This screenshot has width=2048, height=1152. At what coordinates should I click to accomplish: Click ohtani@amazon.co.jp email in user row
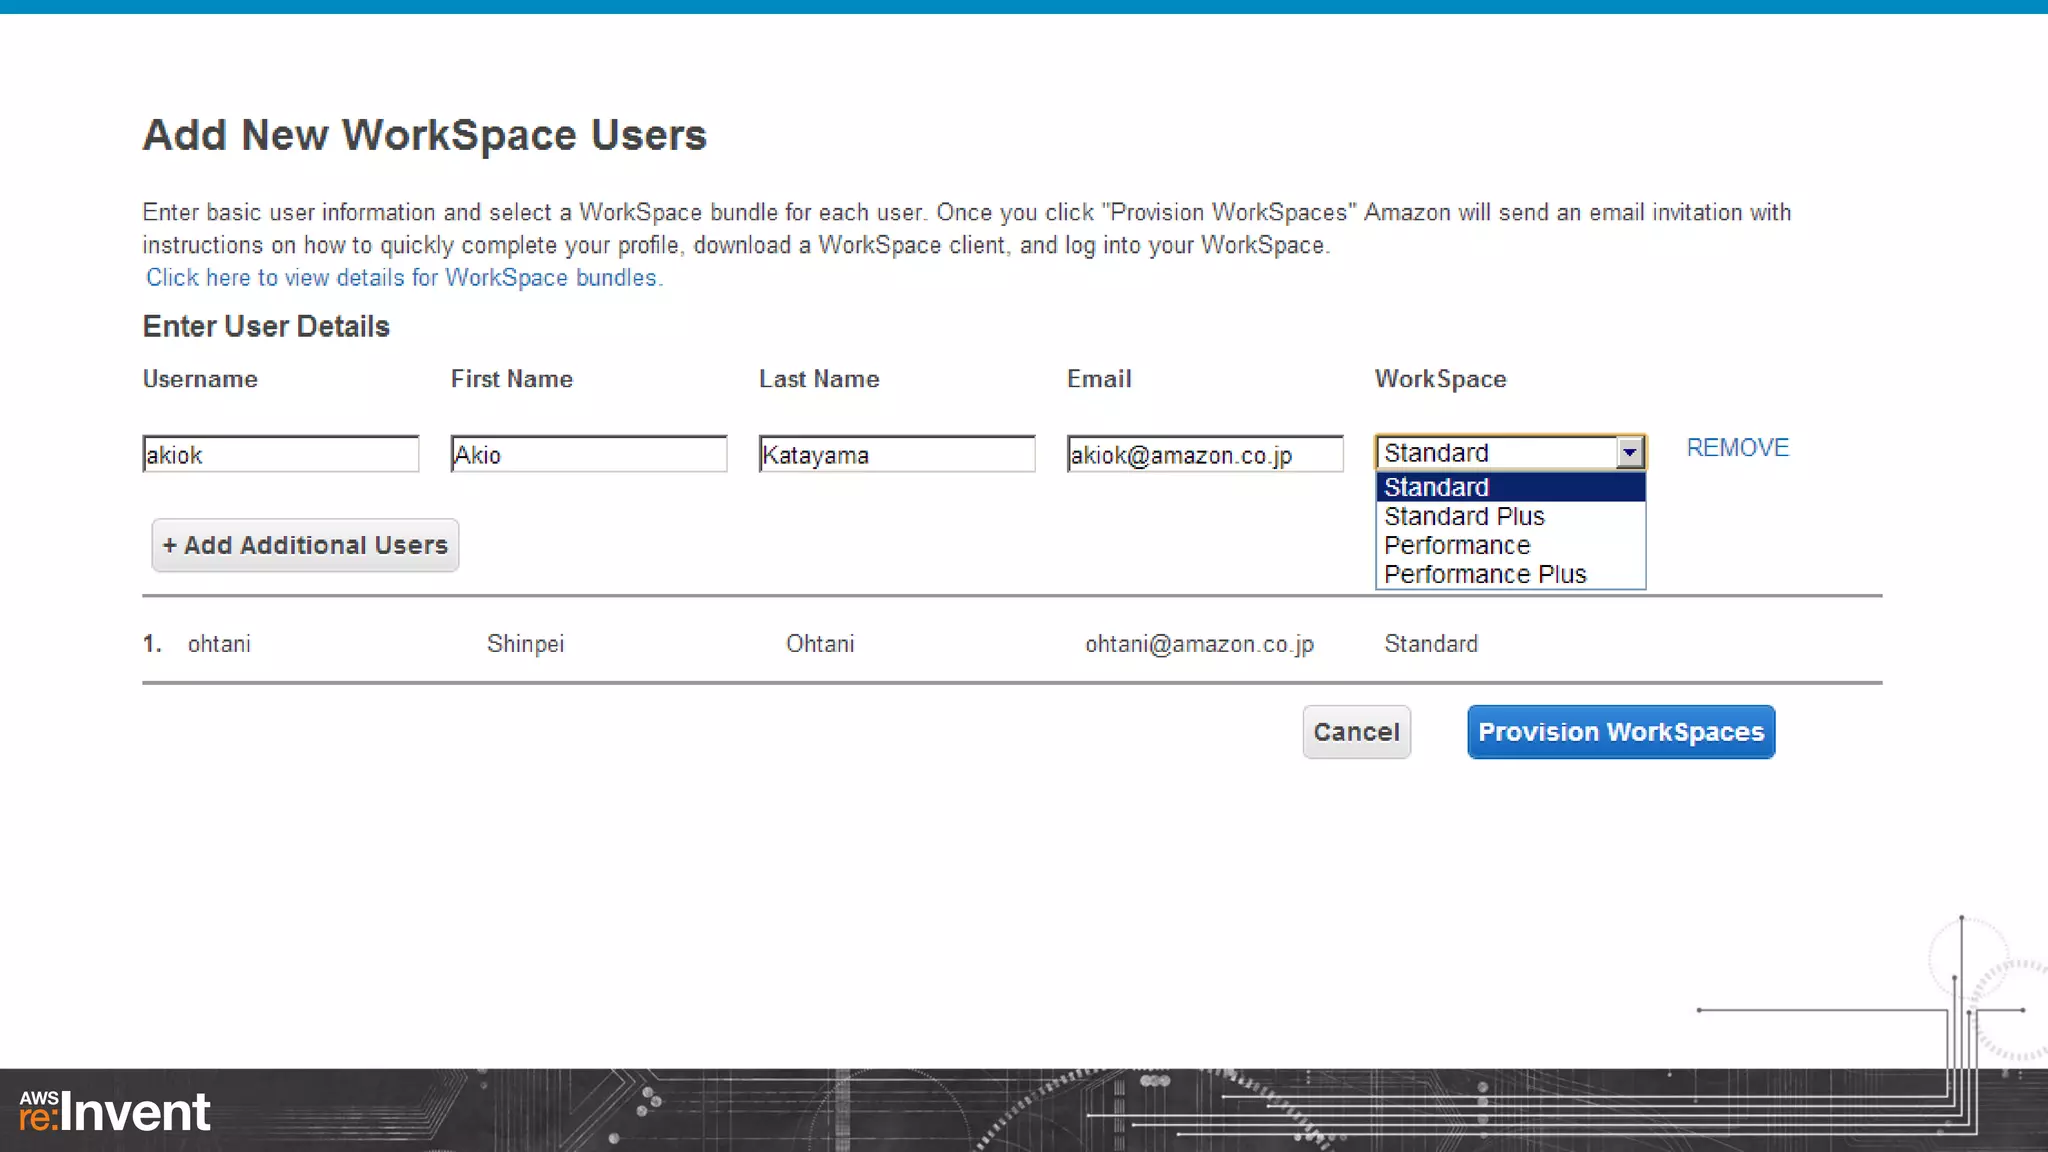coord(1199,644)
